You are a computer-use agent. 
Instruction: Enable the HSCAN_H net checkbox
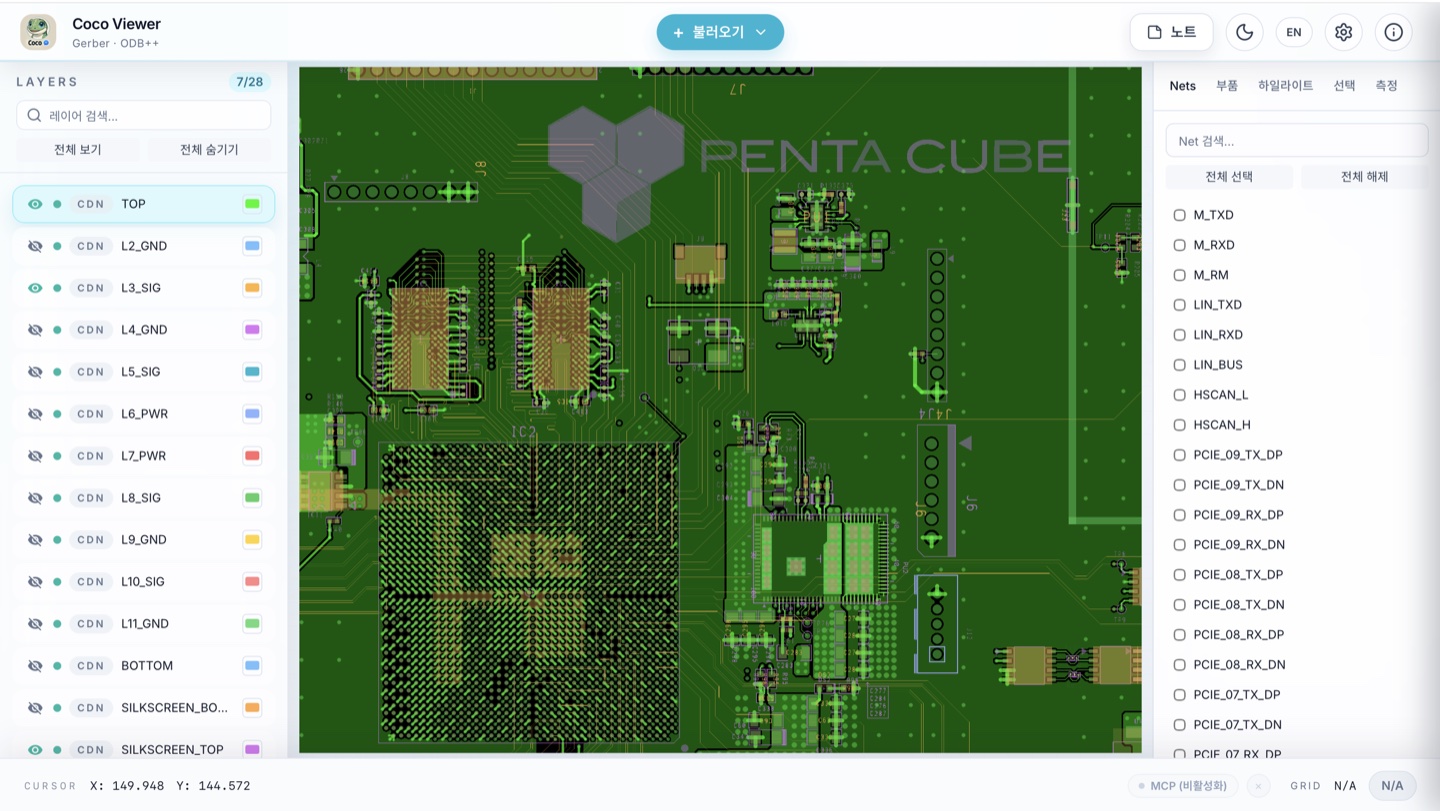tap(1179, 425)
